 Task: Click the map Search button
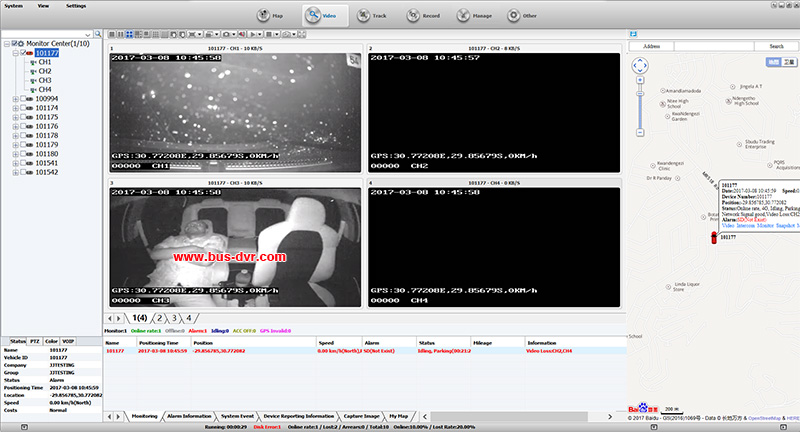[x=775, y=46]
